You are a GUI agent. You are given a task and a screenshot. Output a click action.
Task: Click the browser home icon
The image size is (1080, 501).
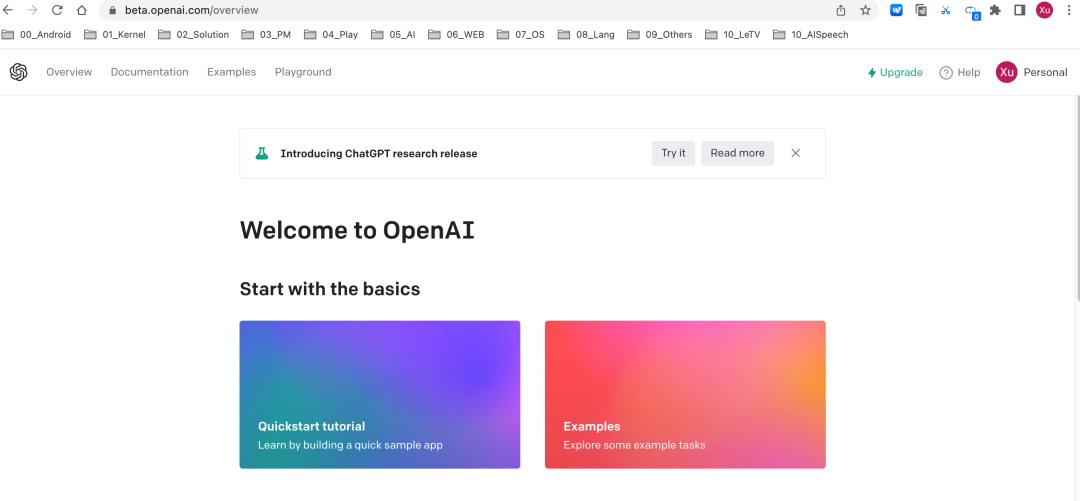coord(82,10)
